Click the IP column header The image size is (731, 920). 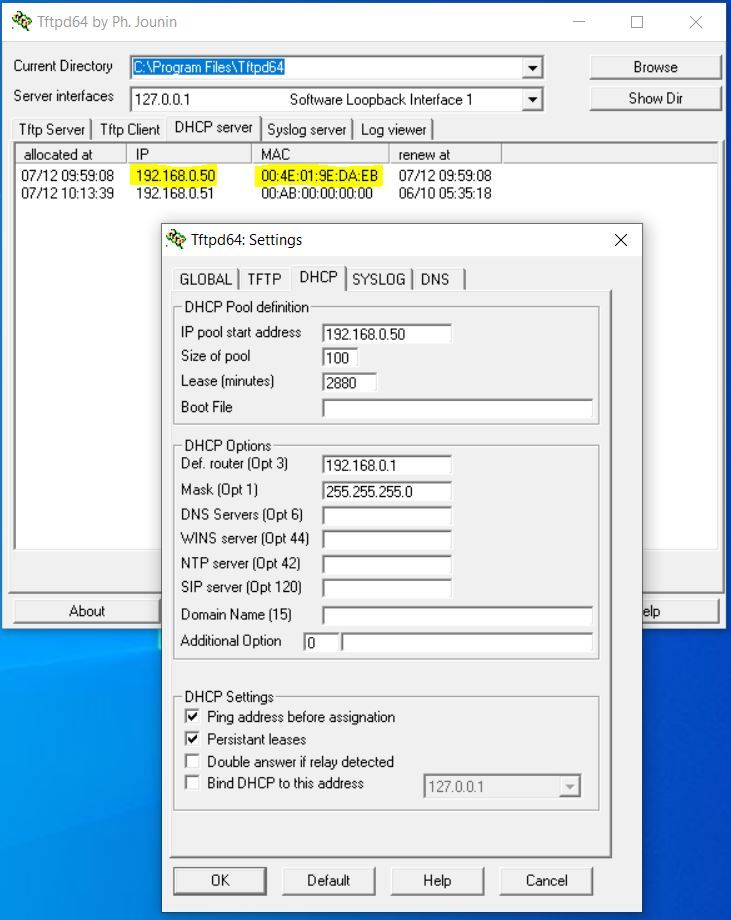pyautogui.click(x=189, y=154)
